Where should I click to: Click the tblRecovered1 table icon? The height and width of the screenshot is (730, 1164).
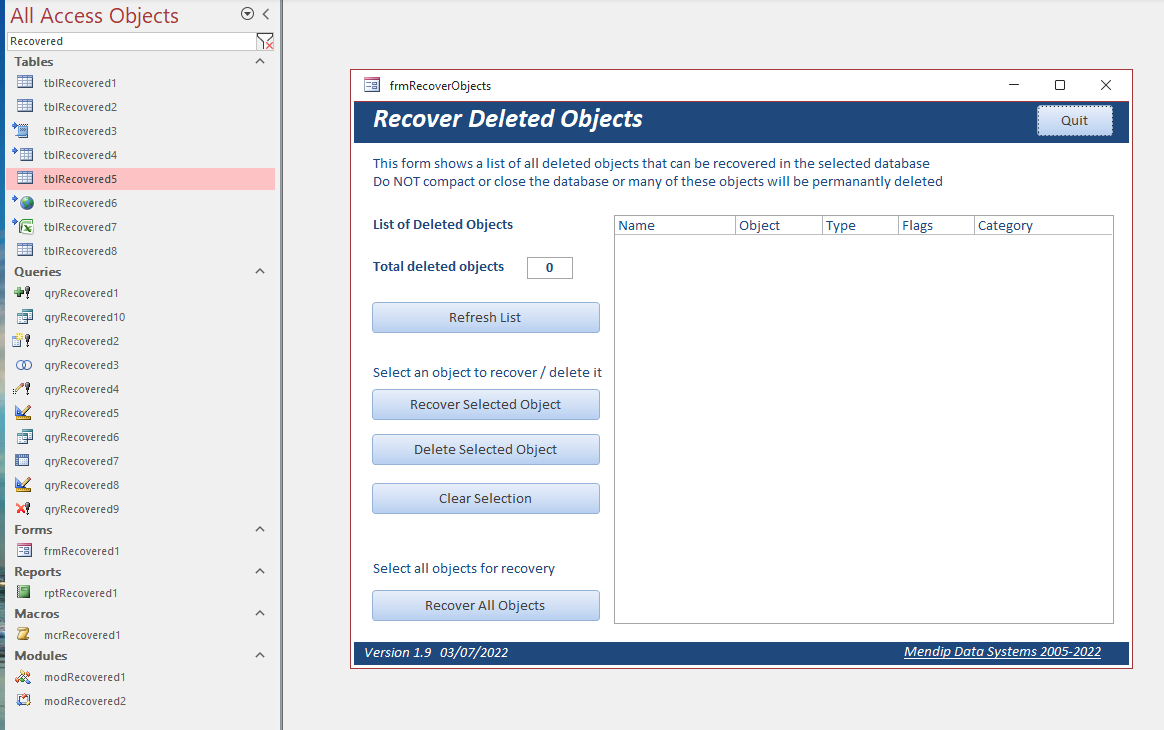(x=24, y=82)
